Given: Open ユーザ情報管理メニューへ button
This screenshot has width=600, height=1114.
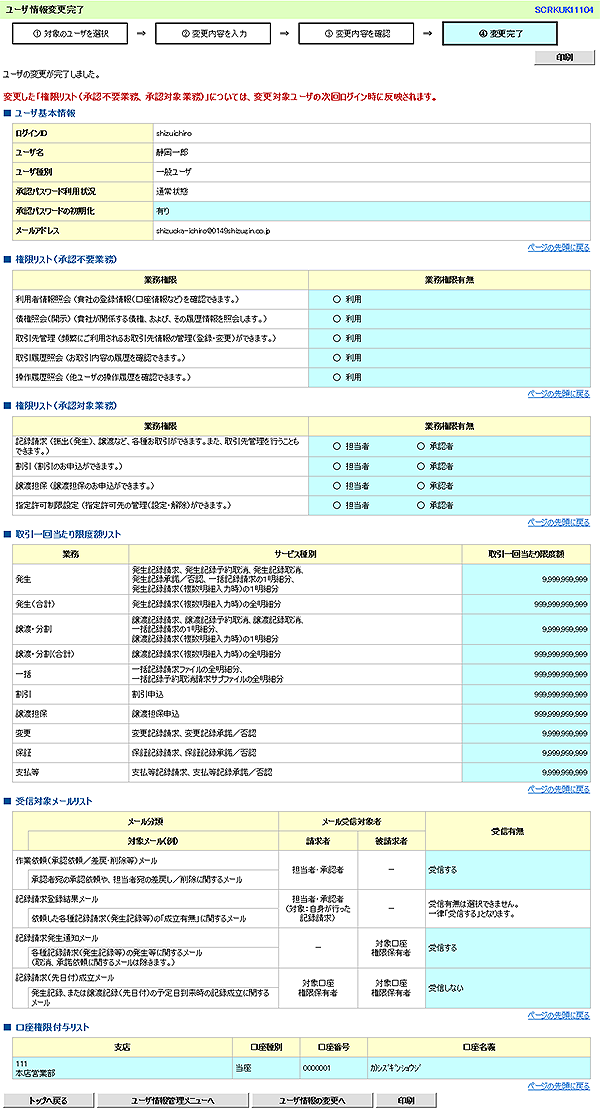Looking at the screenshot, I should (x=173, y=1100).
